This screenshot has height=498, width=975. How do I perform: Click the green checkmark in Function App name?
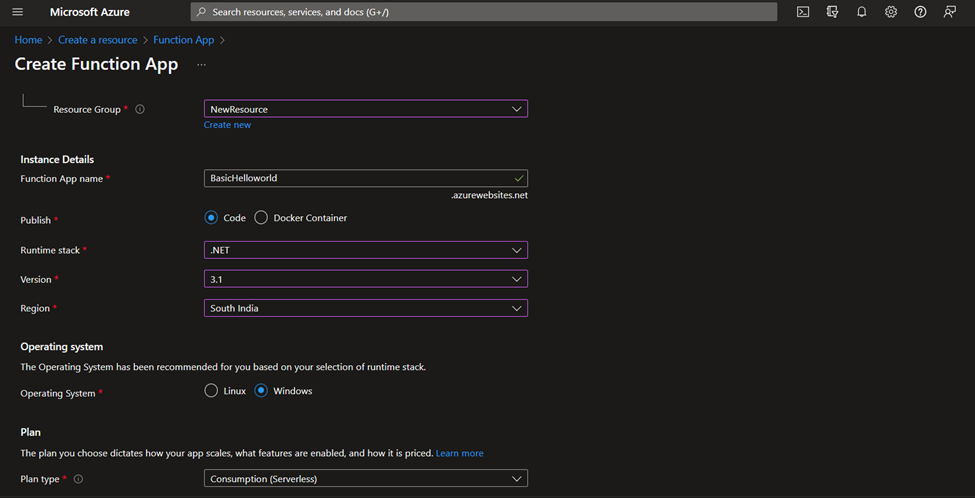click(519, 178)
